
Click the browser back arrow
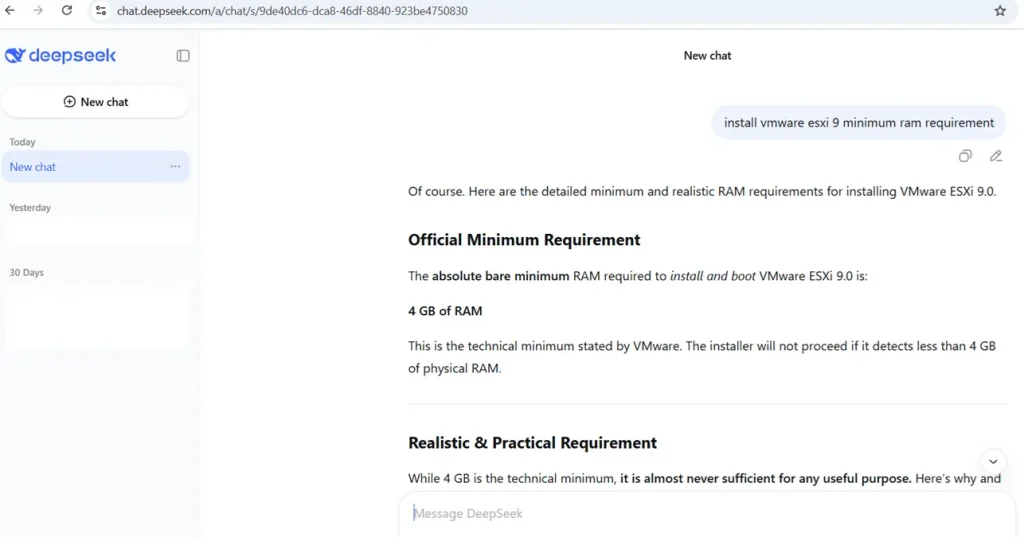tap(11, 11)
